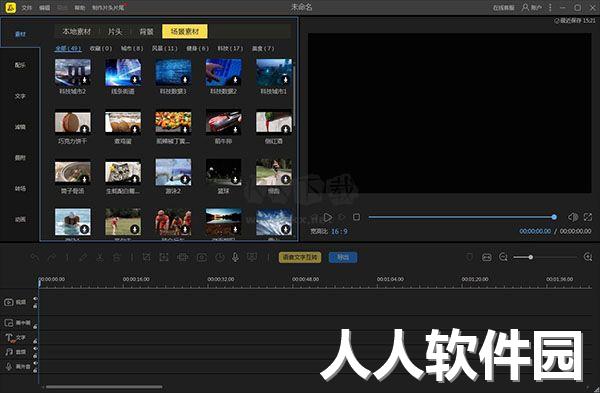600x393 pixels.
Task: Switch to the 片头 tab
Action: 114,31
